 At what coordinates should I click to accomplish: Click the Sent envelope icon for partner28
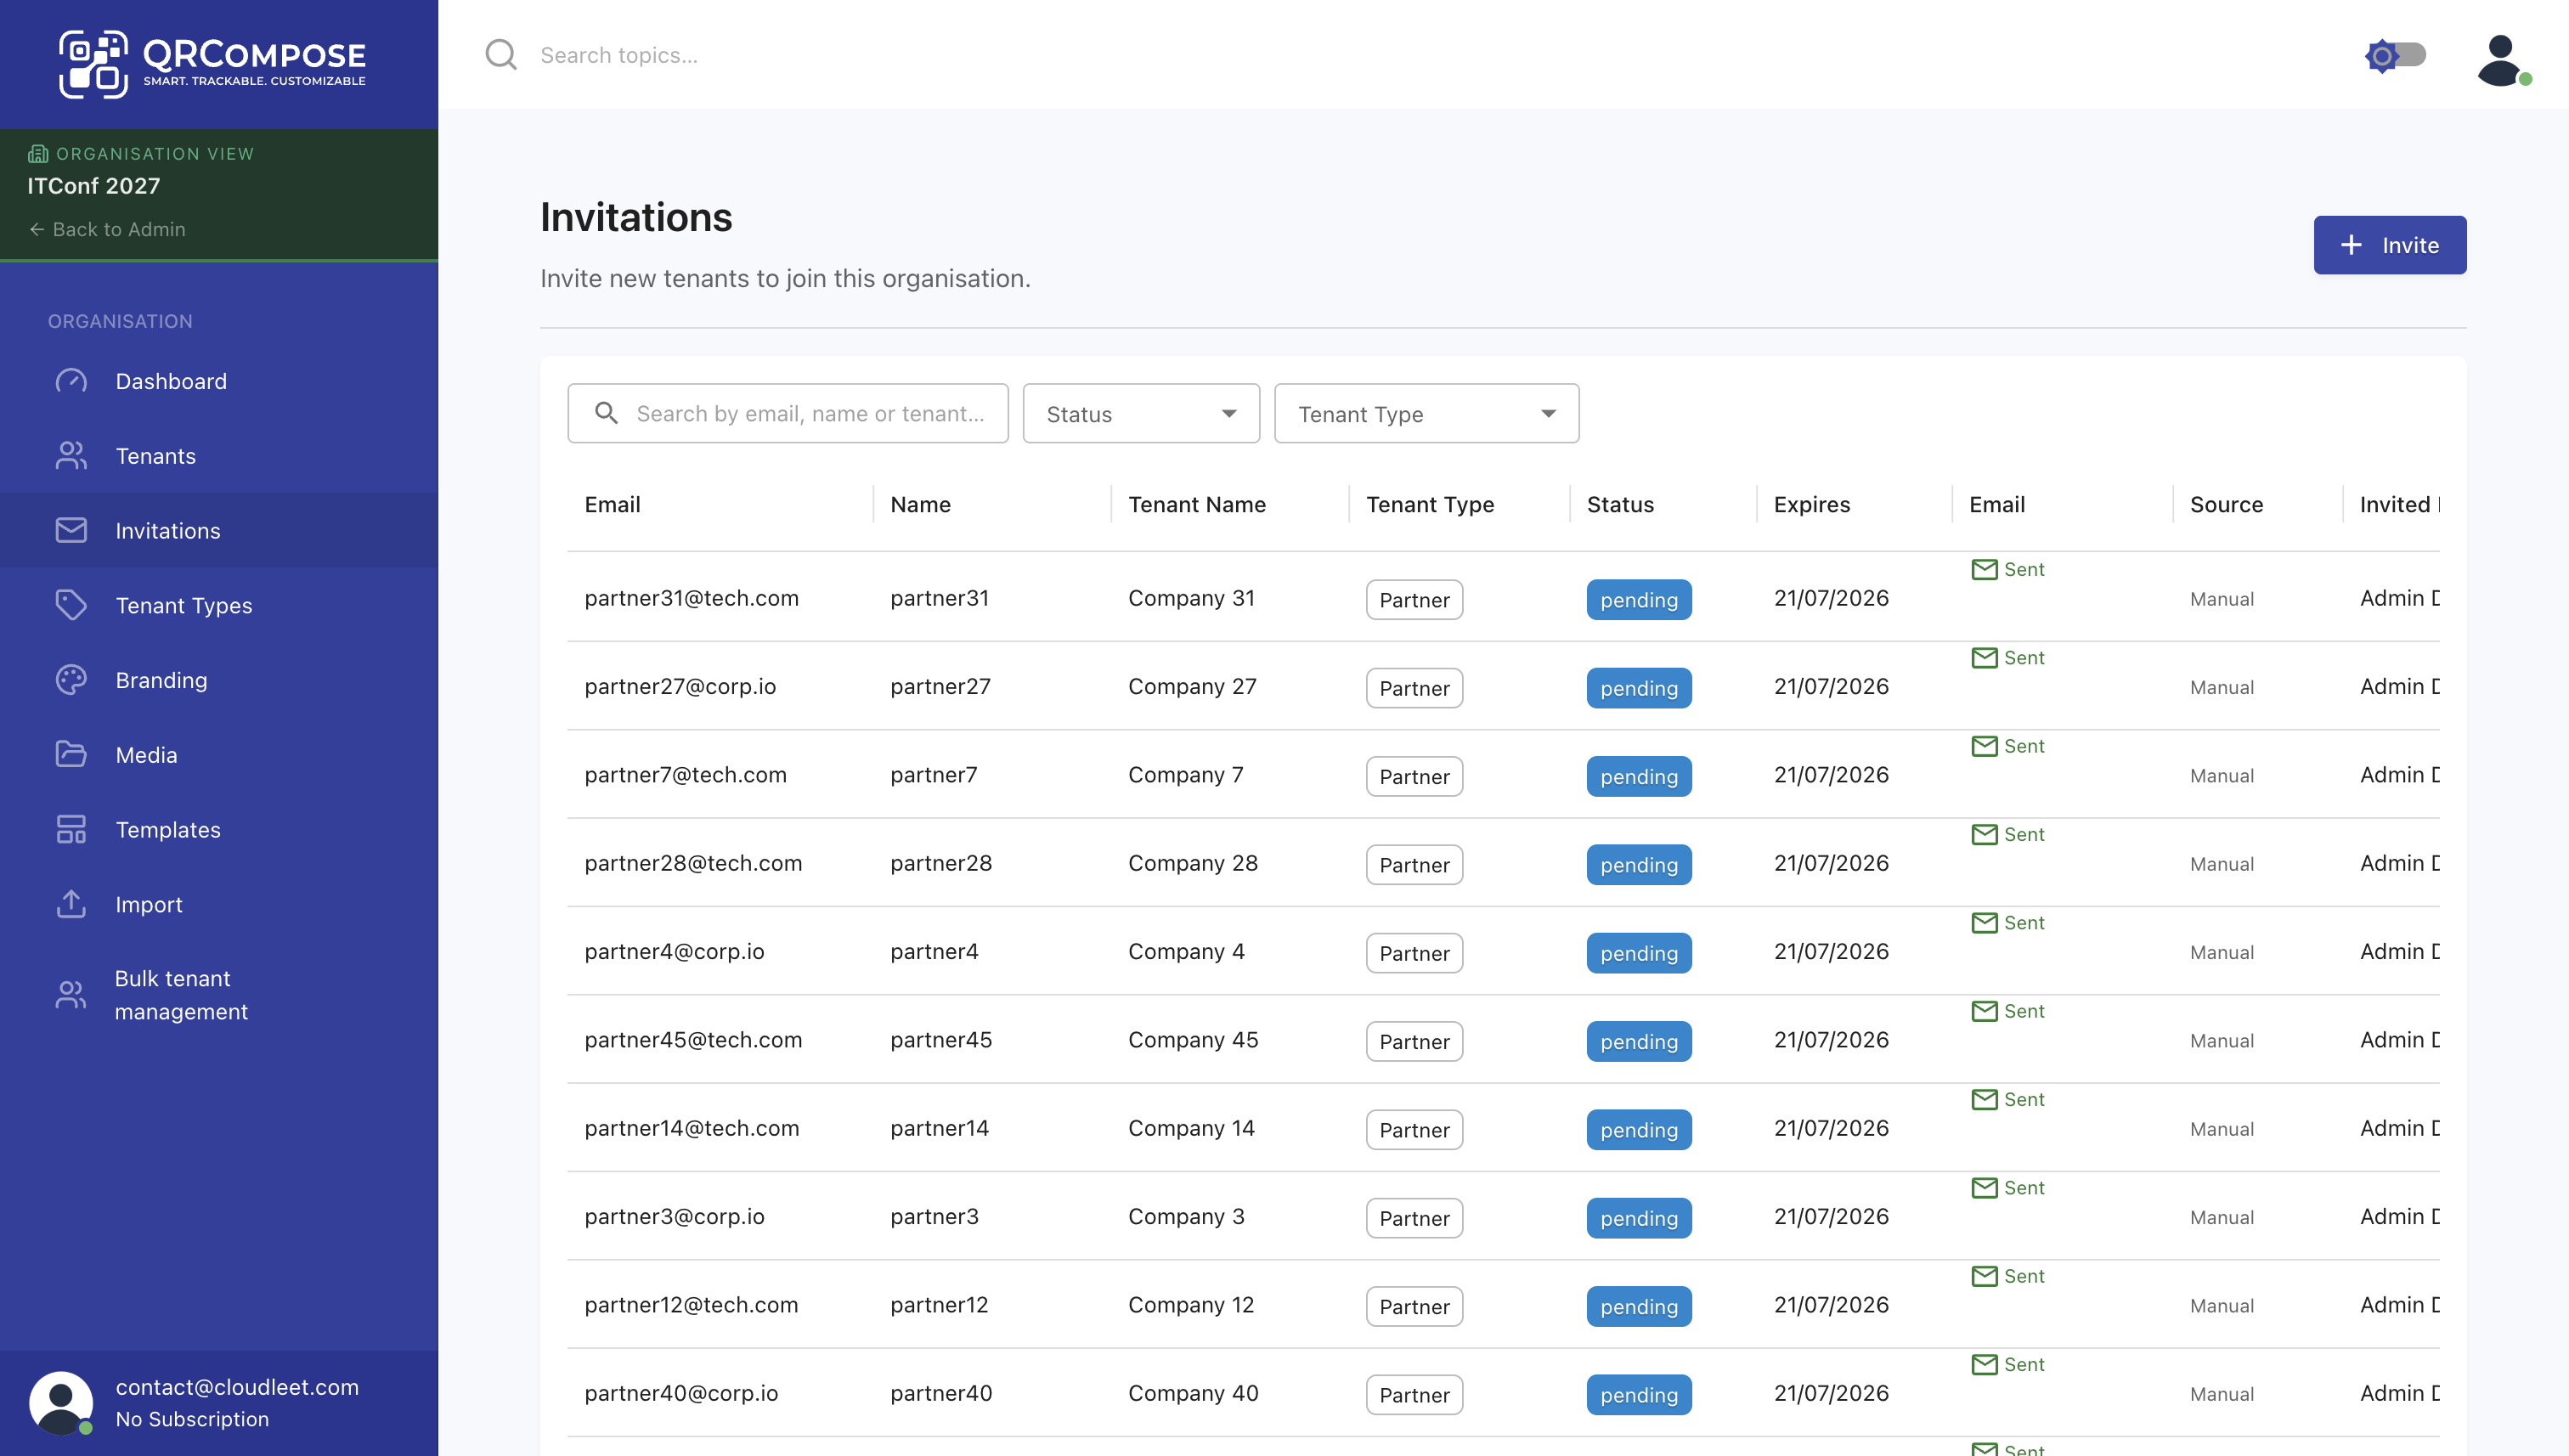coord(1984,834)
